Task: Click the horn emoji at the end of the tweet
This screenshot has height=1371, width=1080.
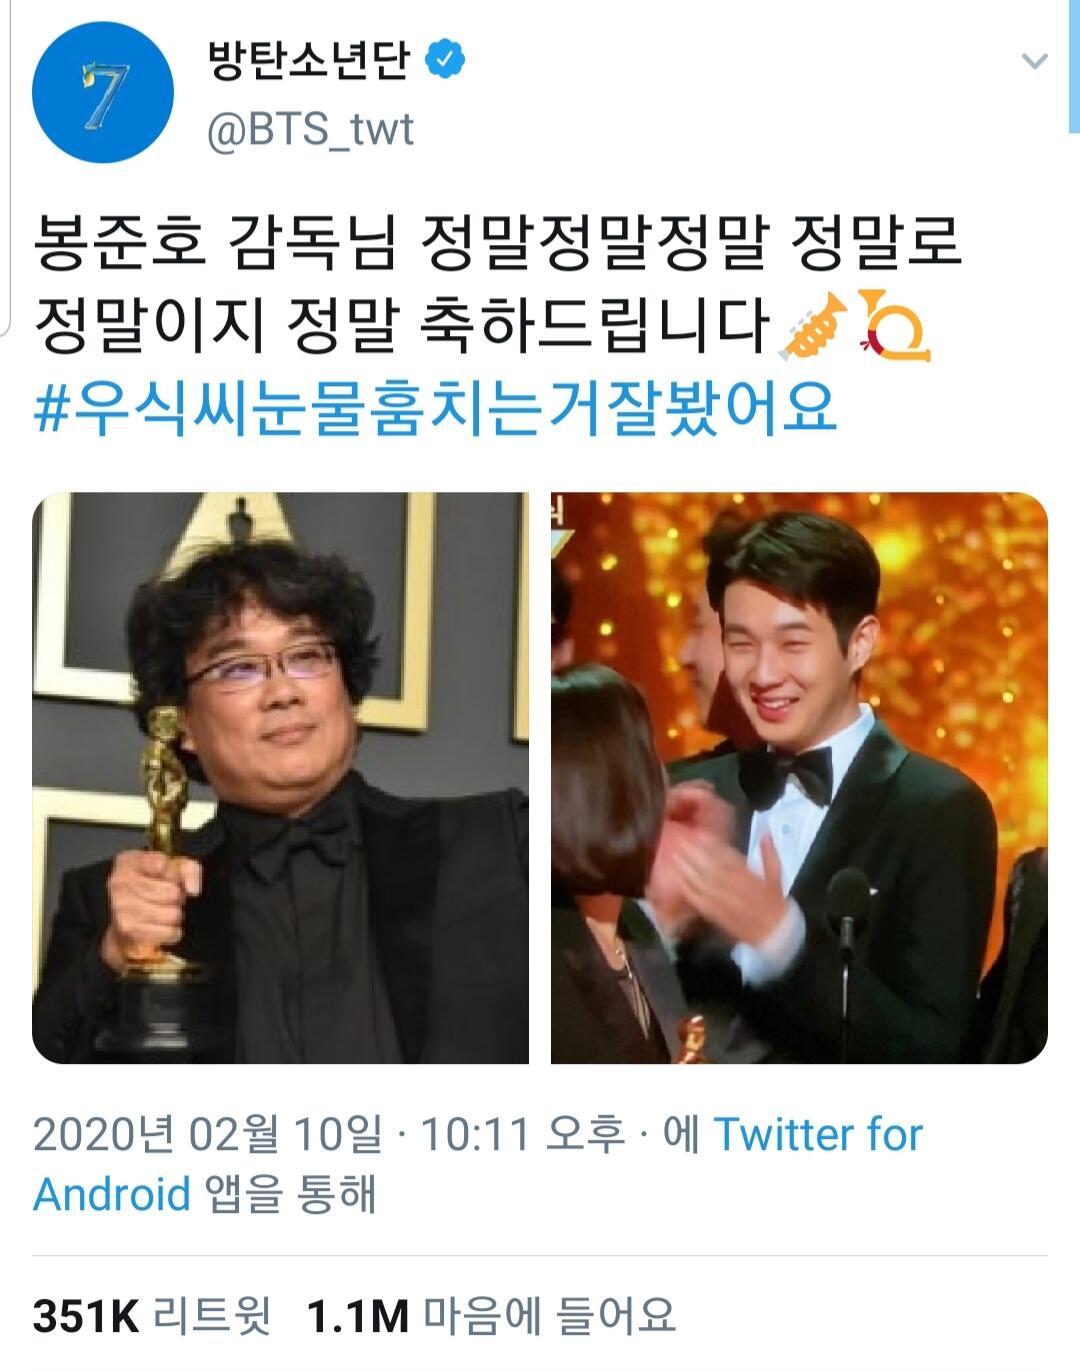Action: (893, 325)
